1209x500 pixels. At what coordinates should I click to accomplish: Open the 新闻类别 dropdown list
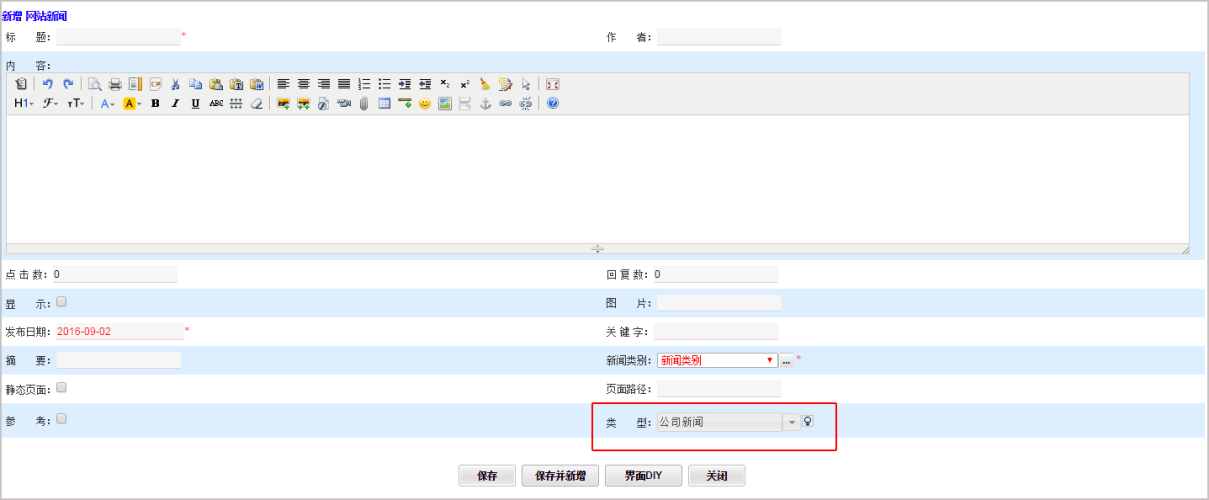click(769, 360)
